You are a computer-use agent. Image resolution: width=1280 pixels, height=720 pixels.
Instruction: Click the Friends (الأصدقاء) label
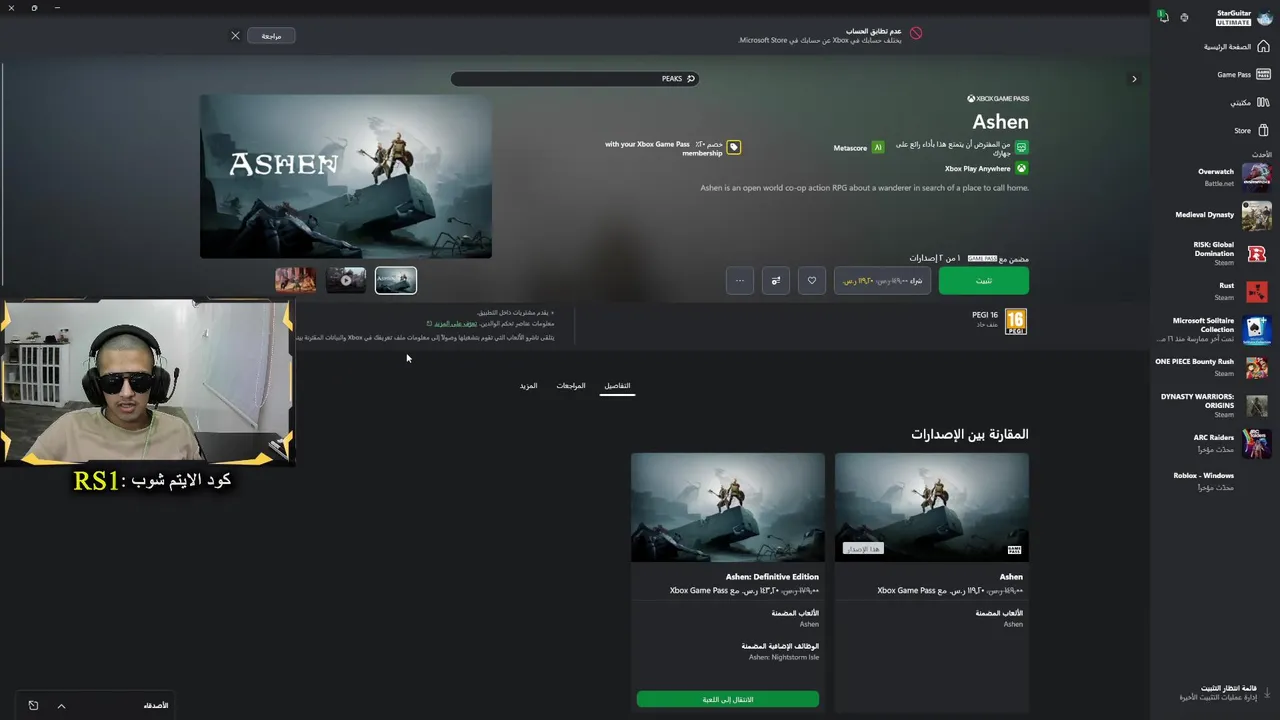coord(156,706)
